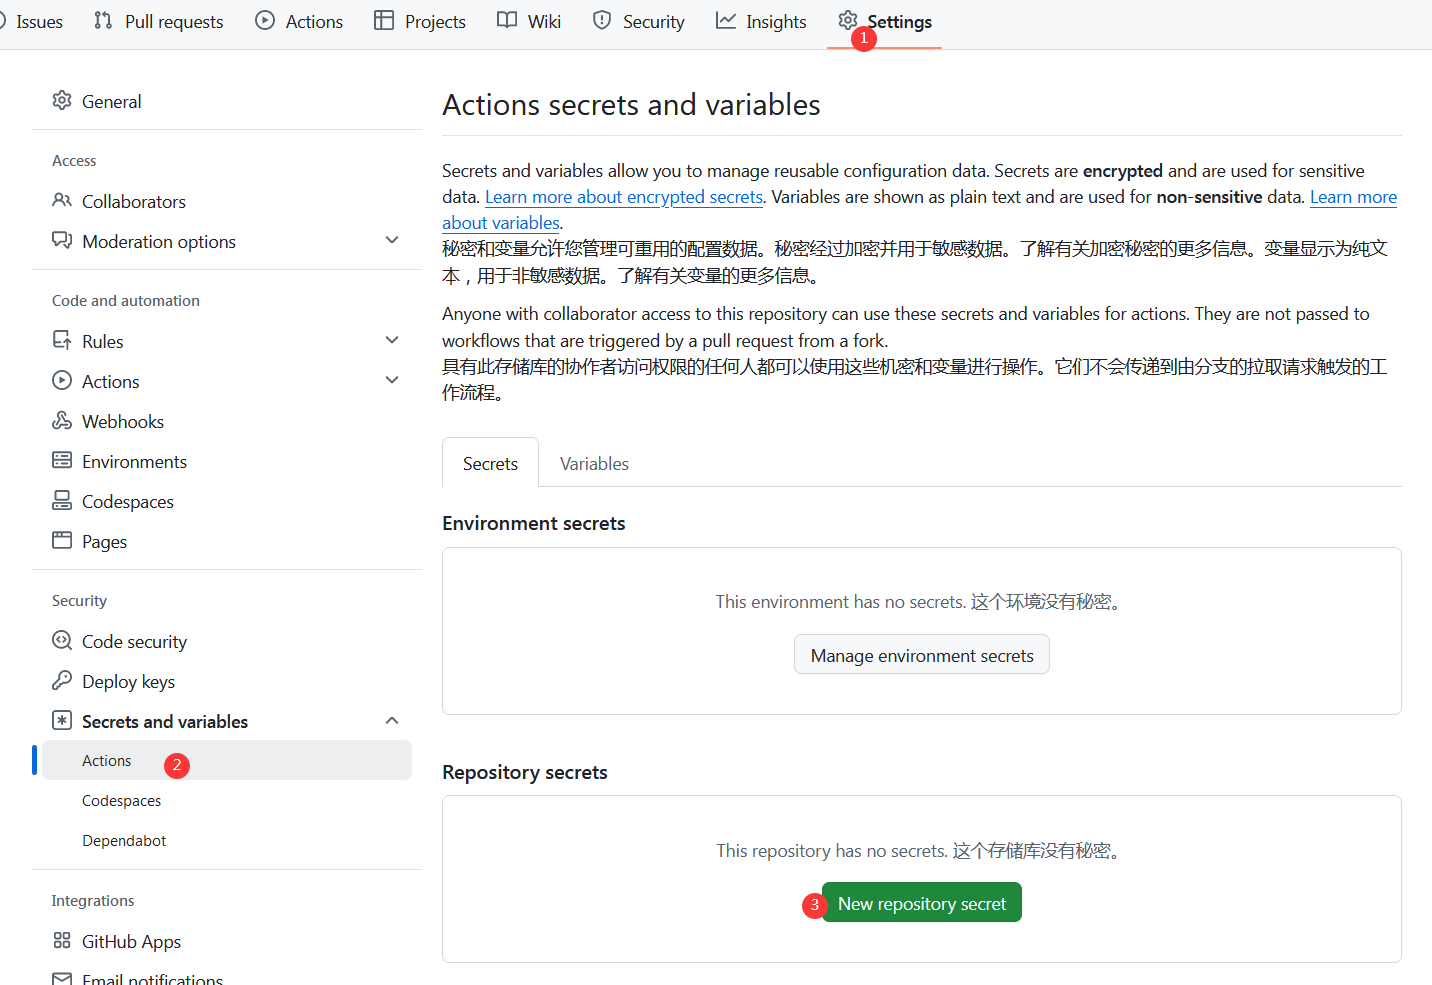
Task: Open the Insights tab
Action: [761, 21]
